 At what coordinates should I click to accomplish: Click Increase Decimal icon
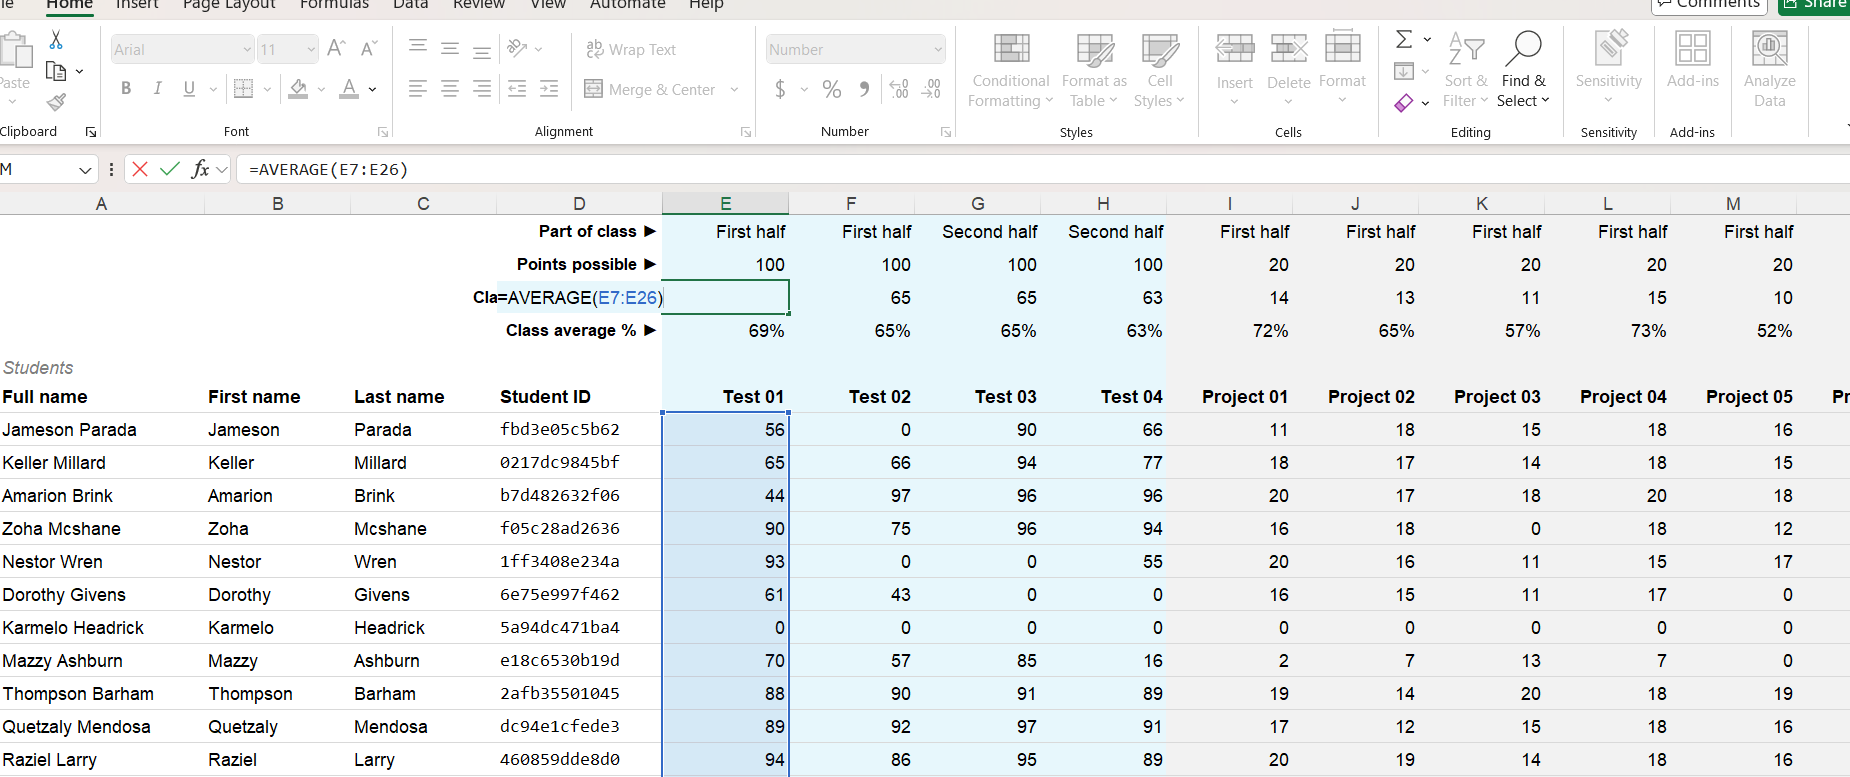coord(899,89)
